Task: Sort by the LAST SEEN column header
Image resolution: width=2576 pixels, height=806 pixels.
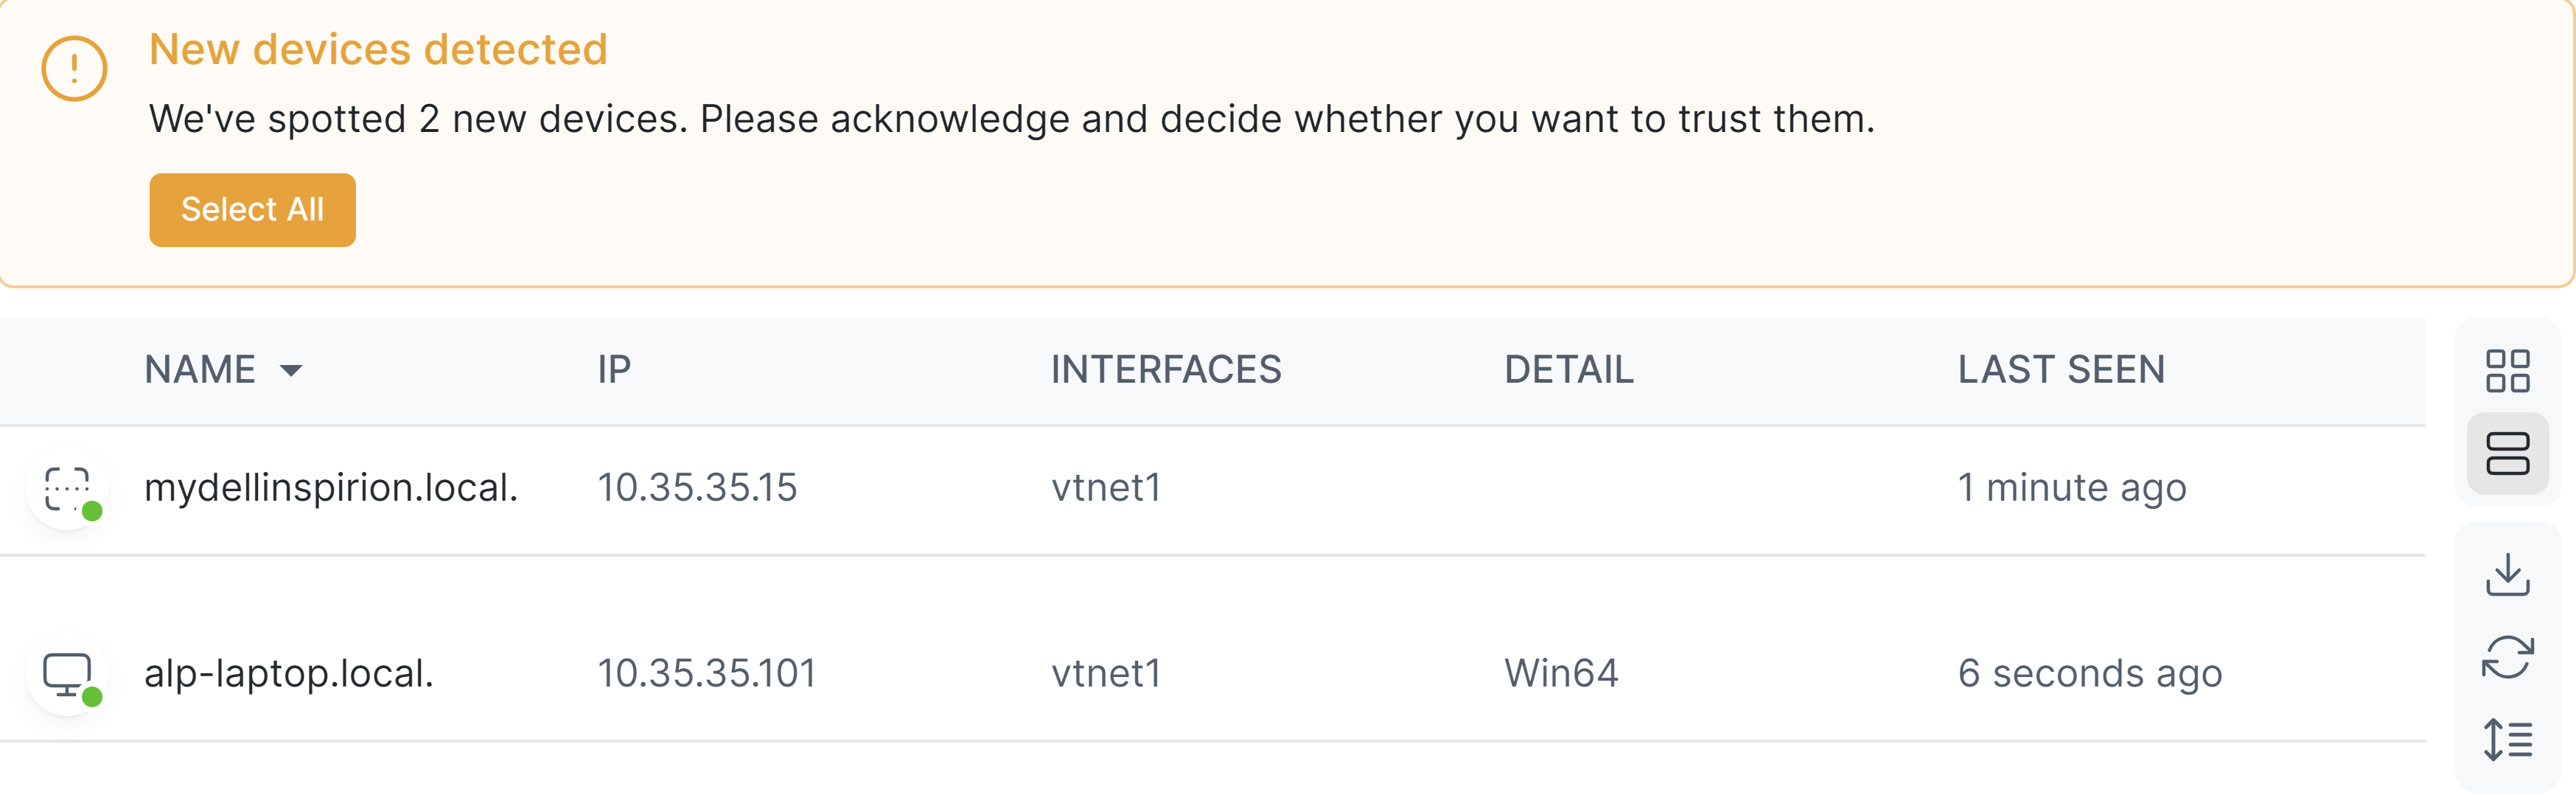Action: click(x=2061, y=370)
